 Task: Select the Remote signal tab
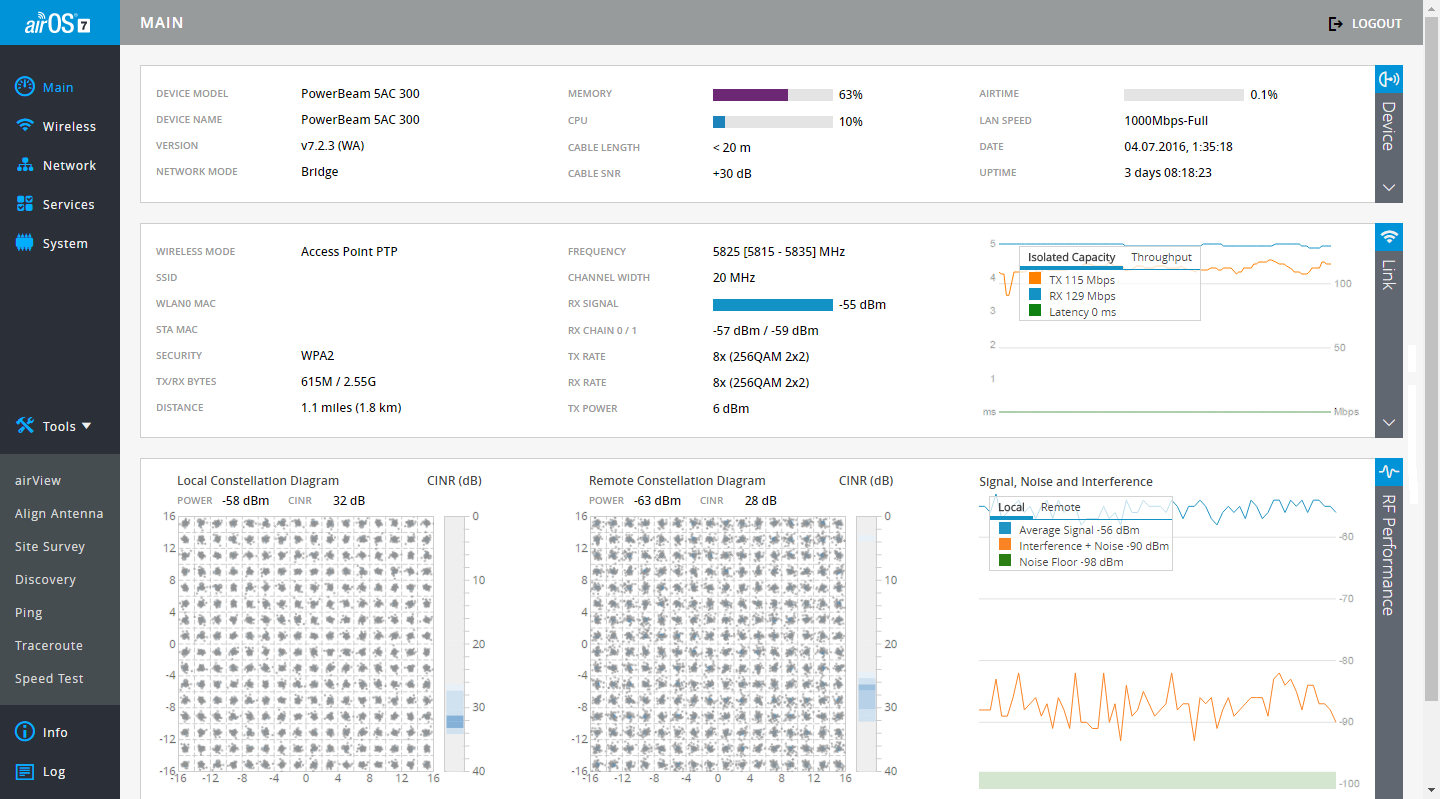coord(1060,508)
